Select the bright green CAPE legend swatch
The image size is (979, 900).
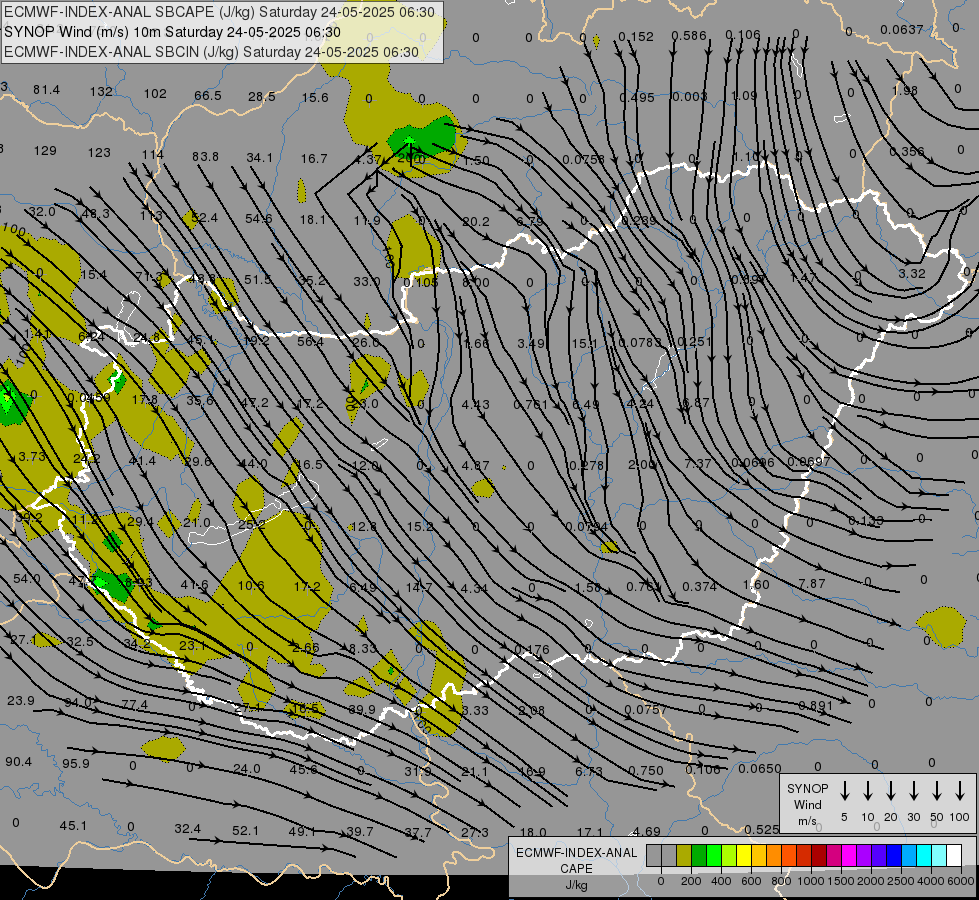(714, 855)
